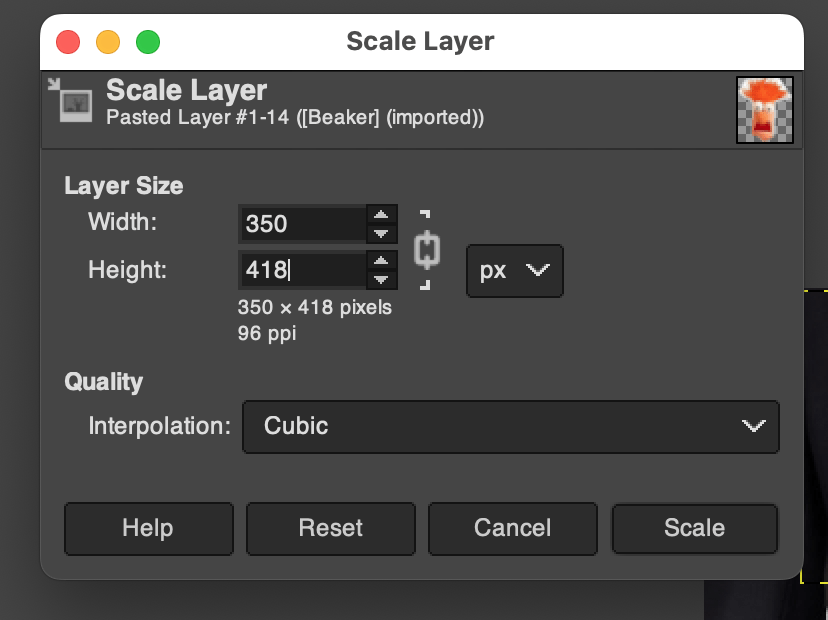Screen dimensions: 828x620
Task: Click the Scale Layer window title bar
Action: click(420, 42)
